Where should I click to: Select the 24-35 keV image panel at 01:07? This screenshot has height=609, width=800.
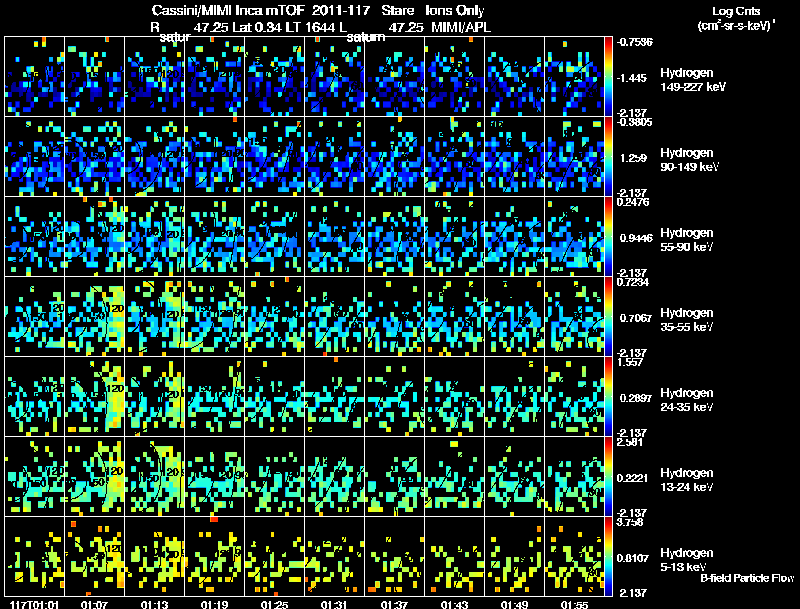(x=94, y=397)
